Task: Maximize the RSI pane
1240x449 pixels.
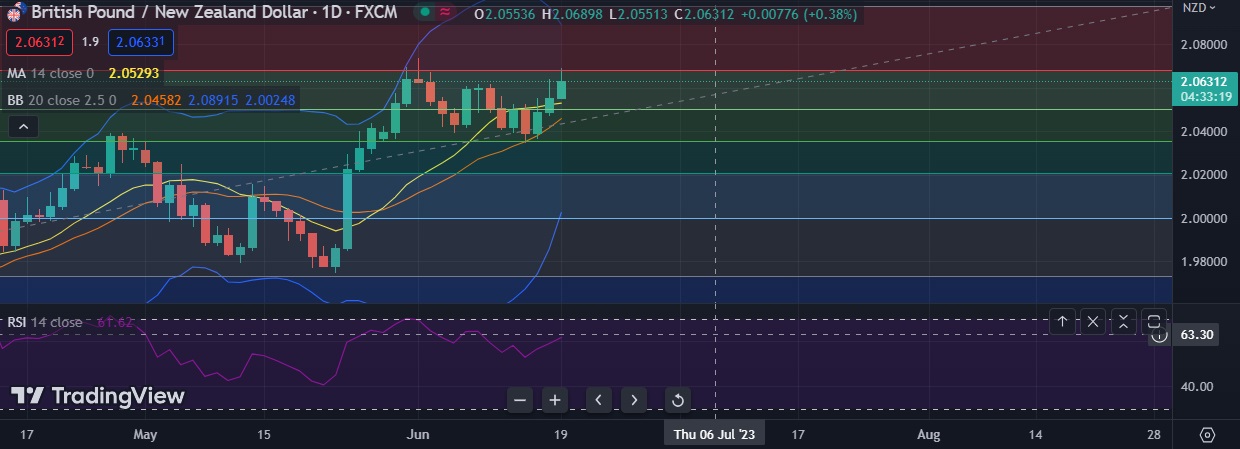Action: coord(1153,322)
